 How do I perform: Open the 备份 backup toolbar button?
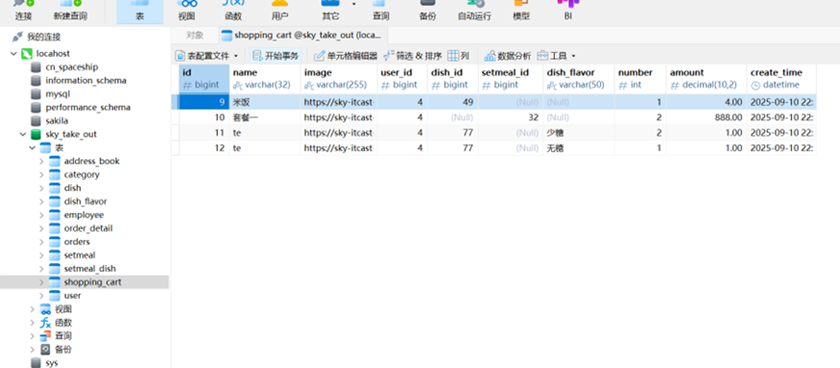click(427, 11)
